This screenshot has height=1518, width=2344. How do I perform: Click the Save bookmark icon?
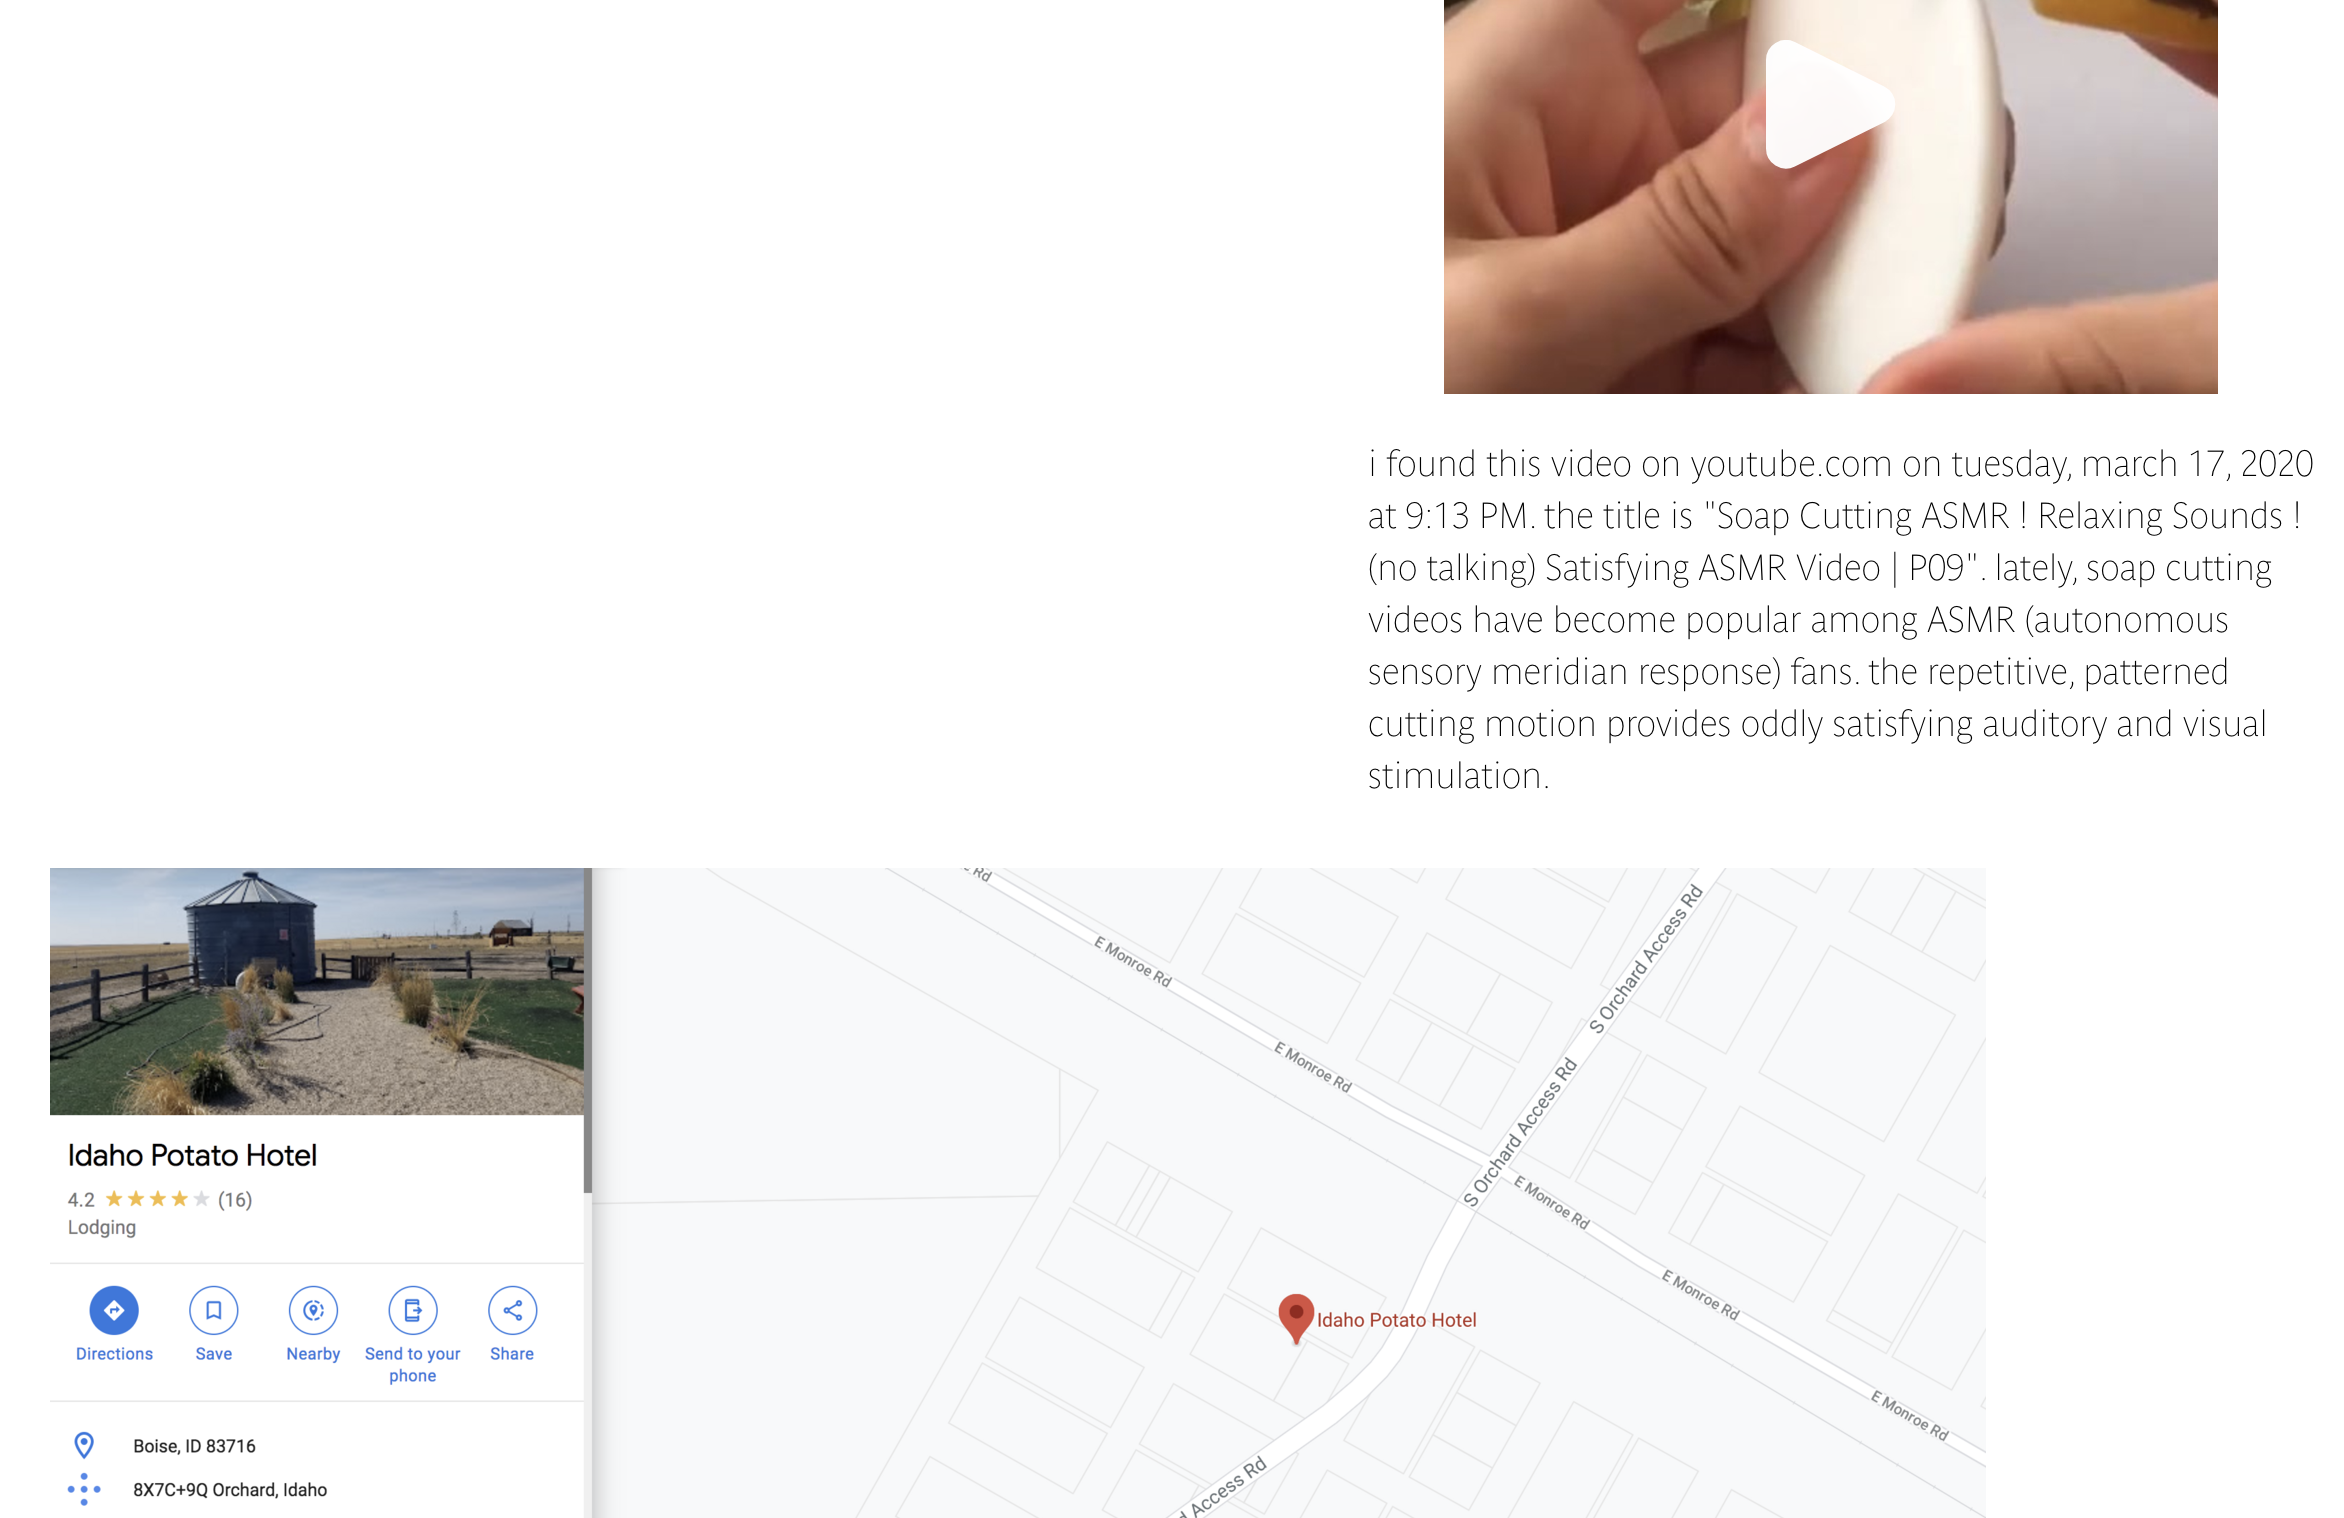click(x=214, y=1310)
